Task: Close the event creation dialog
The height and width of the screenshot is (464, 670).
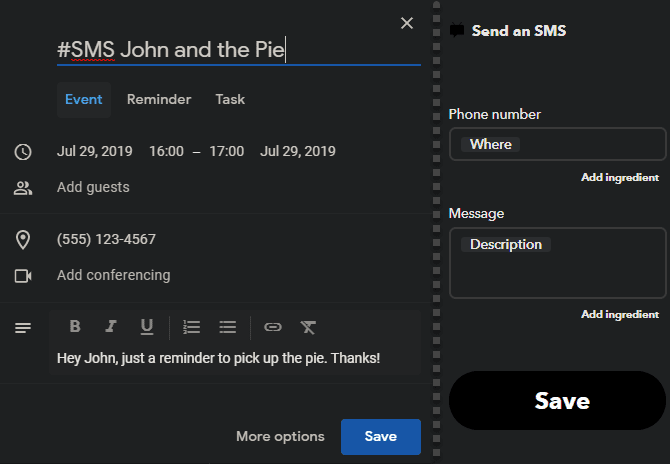Action: click(x=406, y=23)
